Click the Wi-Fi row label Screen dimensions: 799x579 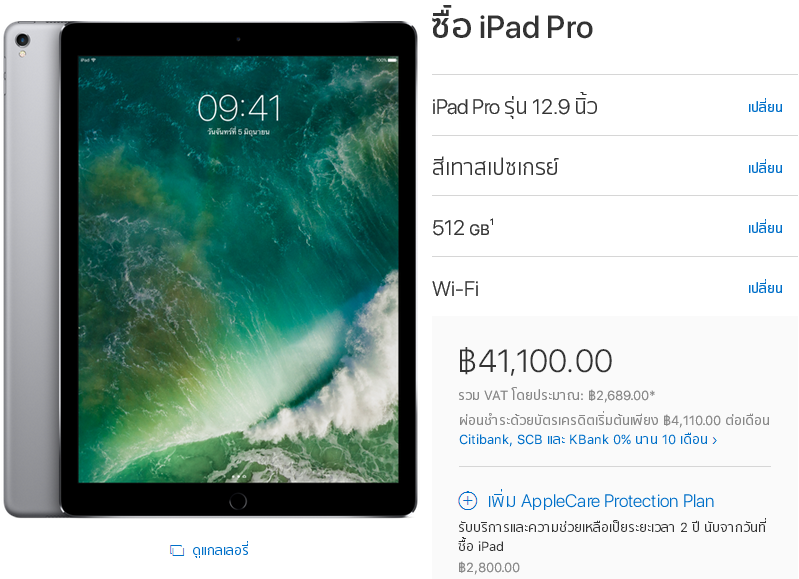(455, 289)
